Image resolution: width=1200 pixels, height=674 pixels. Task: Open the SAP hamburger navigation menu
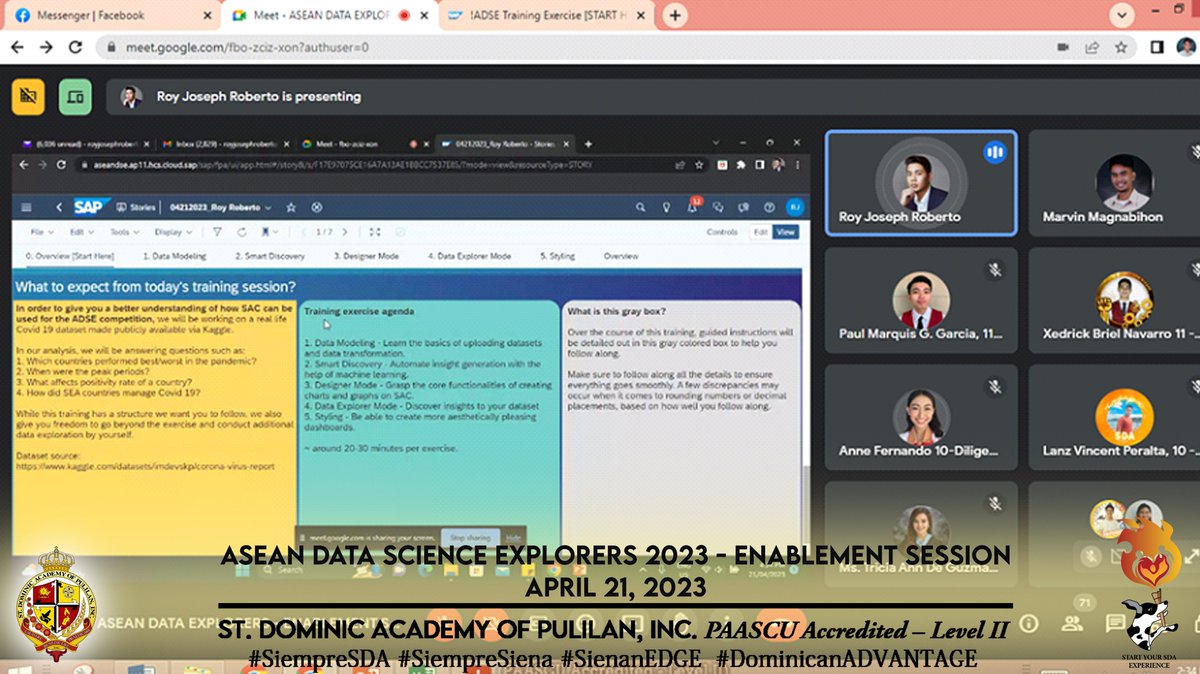(26, 207)
